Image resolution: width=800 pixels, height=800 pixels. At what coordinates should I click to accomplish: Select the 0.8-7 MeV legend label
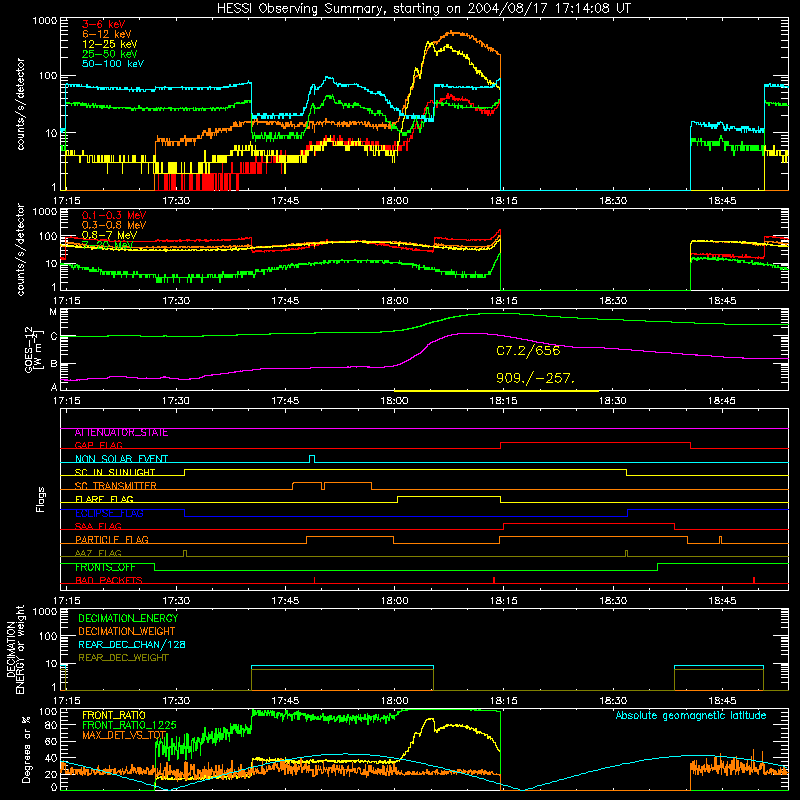pos(109,235)
